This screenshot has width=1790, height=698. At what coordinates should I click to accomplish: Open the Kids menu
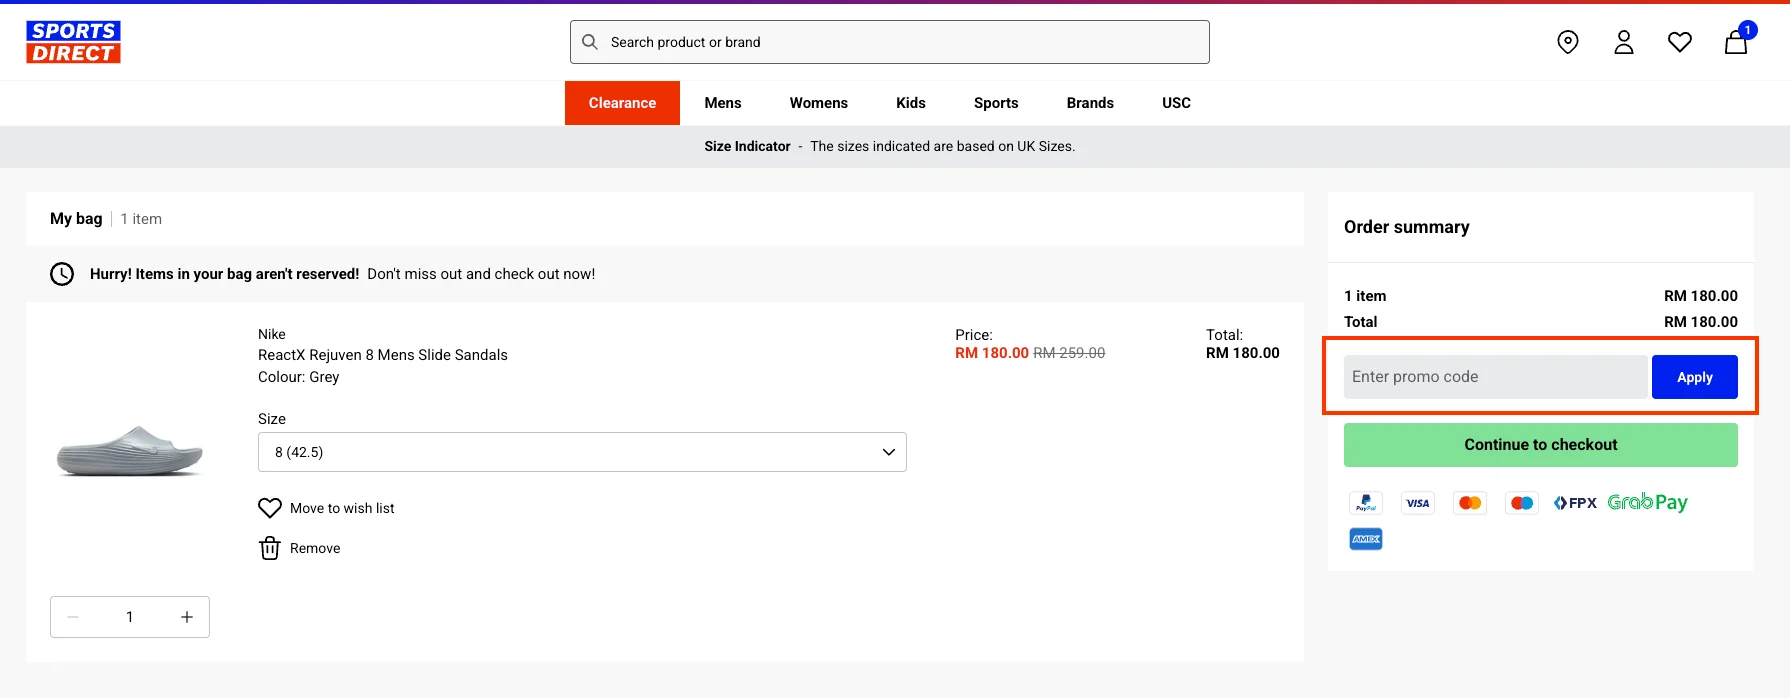click(911, 103)
